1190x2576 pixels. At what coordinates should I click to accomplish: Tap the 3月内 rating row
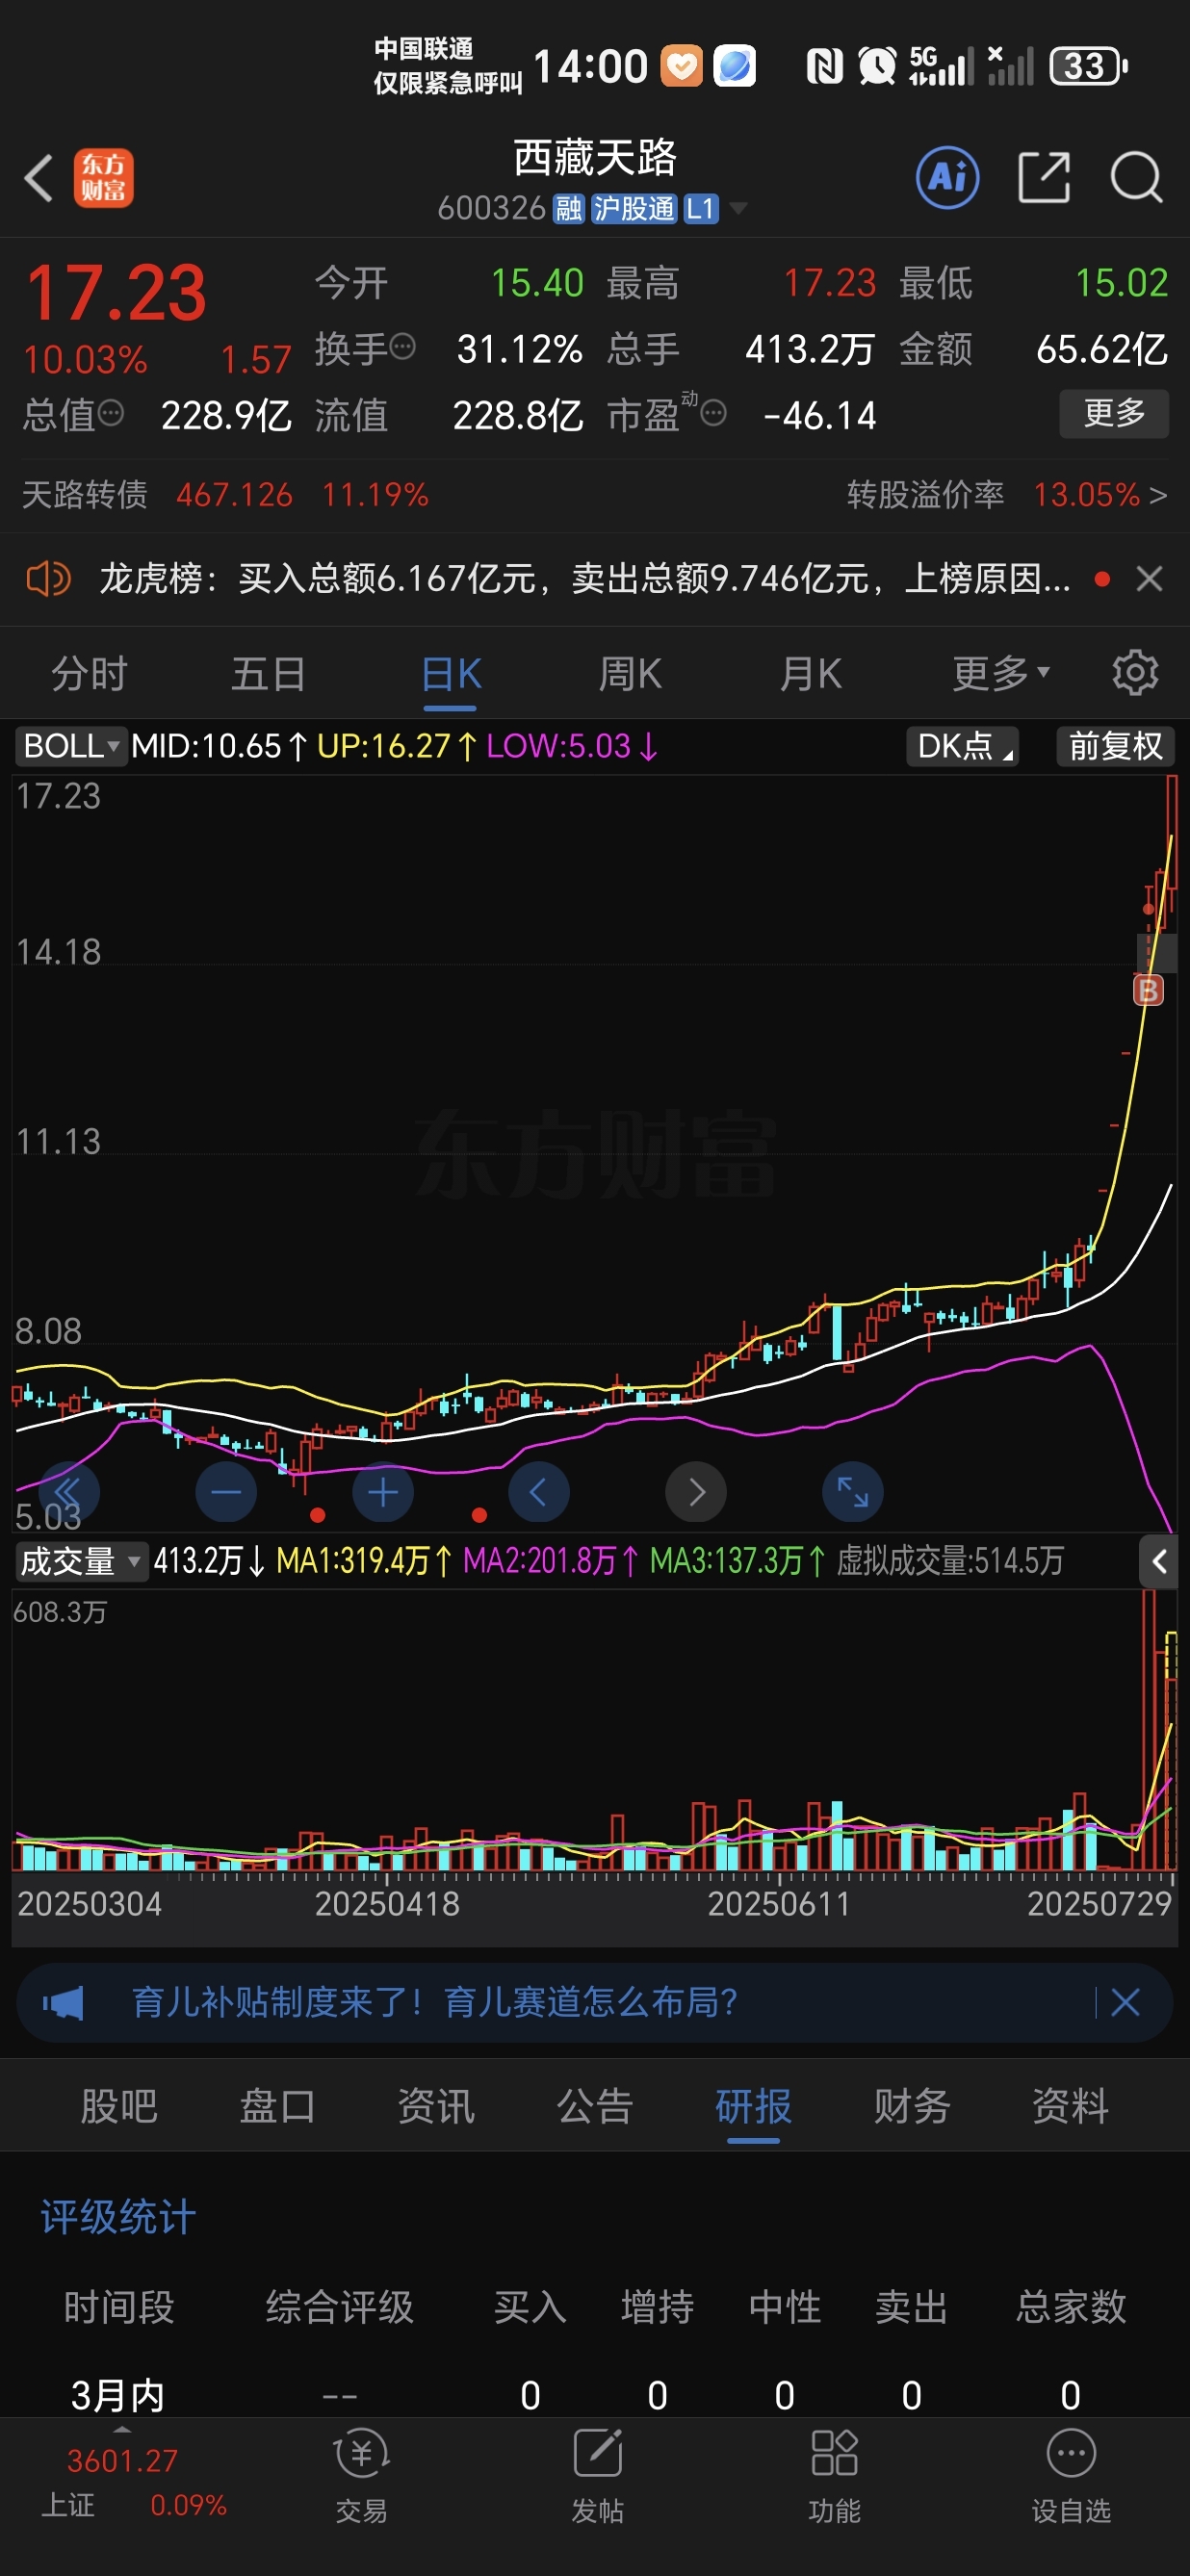(595, 2395)
